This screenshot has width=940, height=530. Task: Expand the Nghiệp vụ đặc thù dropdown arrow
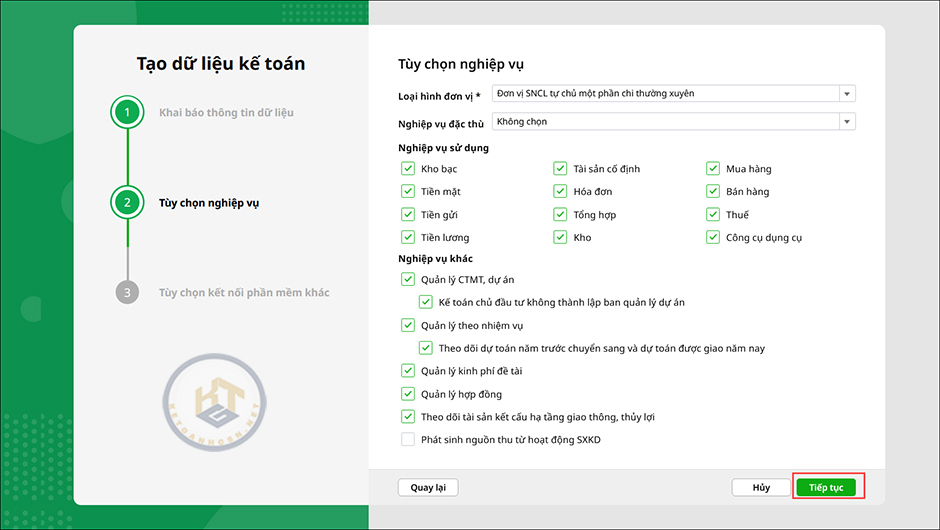coord(847,122)
